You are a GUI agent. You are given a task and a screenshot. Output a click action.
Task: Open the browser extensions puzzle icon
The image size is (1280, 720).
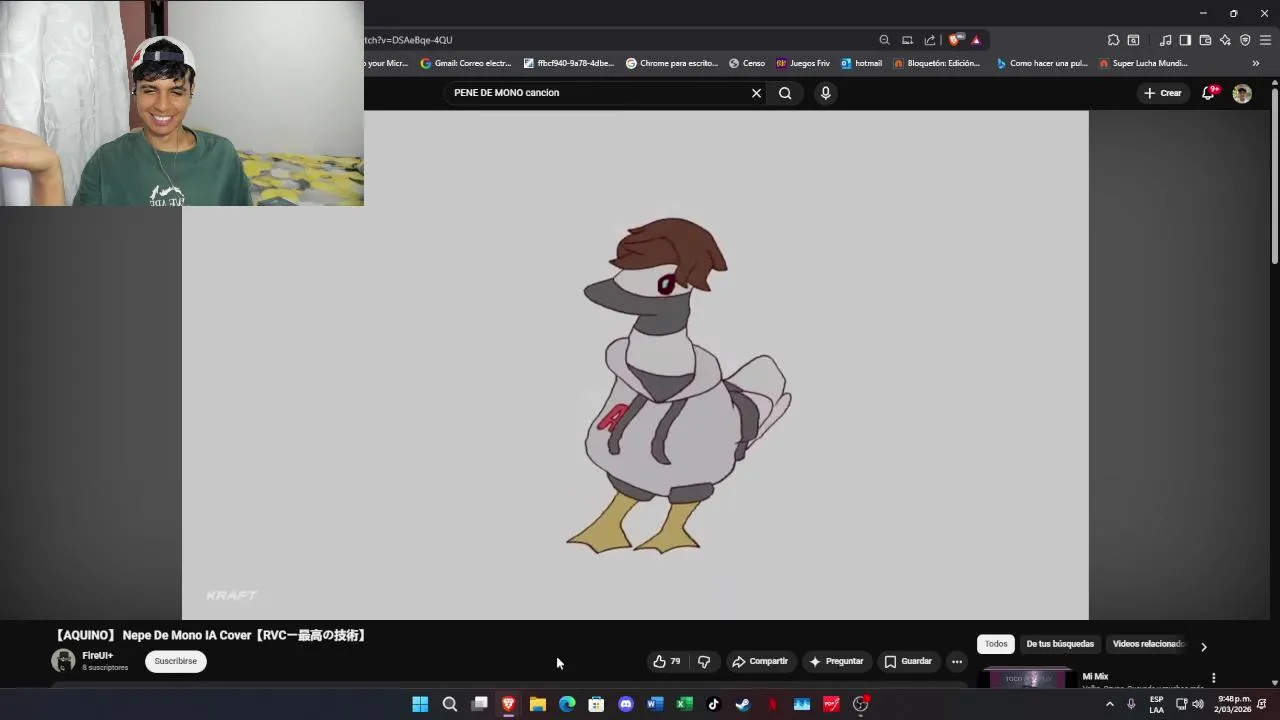(x=1113, y=40)
